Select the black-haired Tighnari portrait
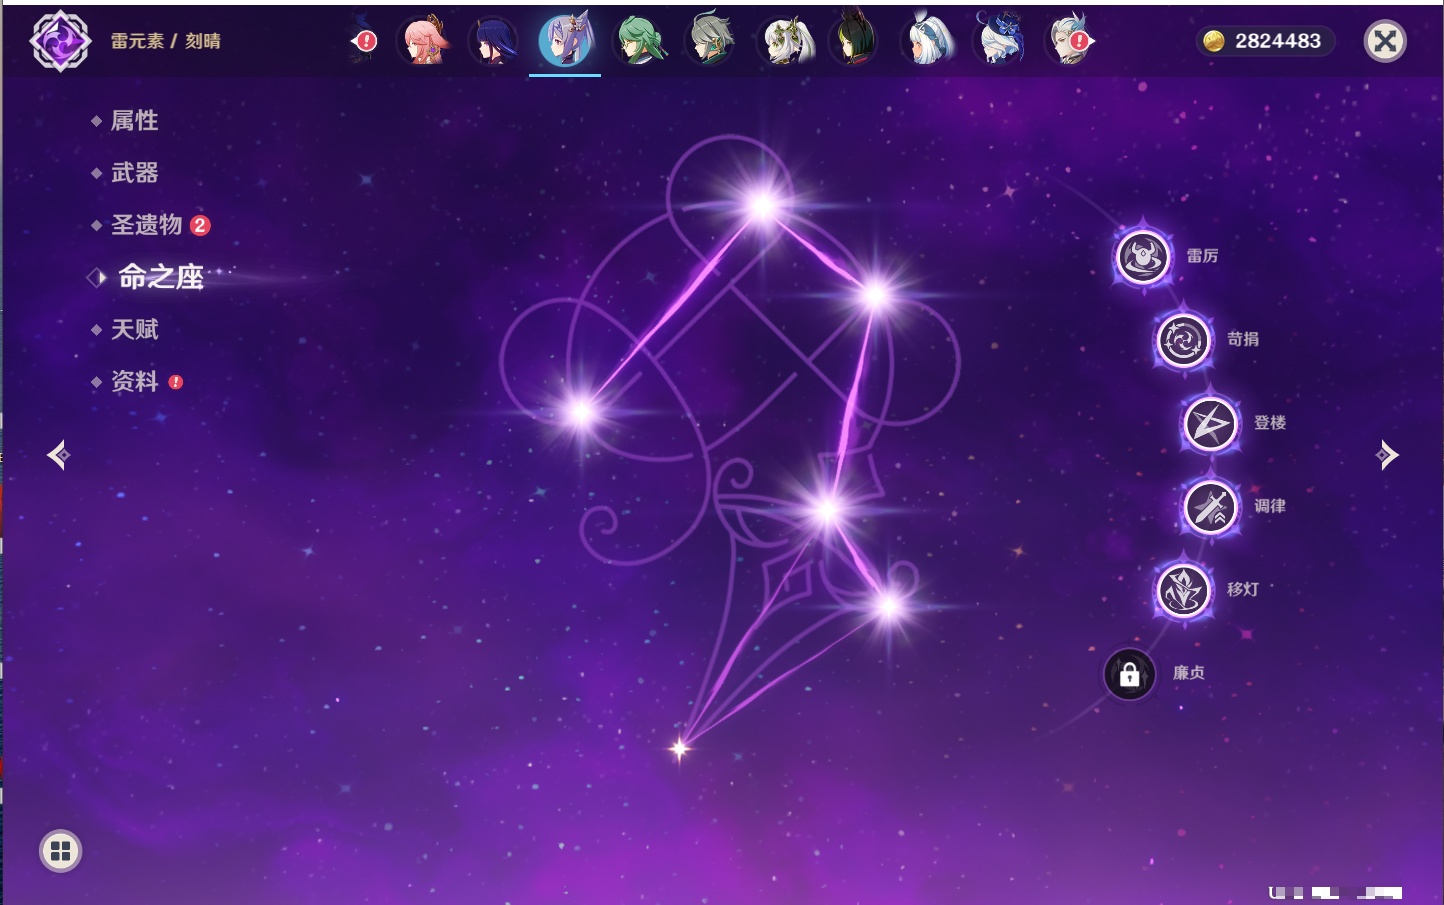The width and height of the screenshot is (1444, 905). 856,40
